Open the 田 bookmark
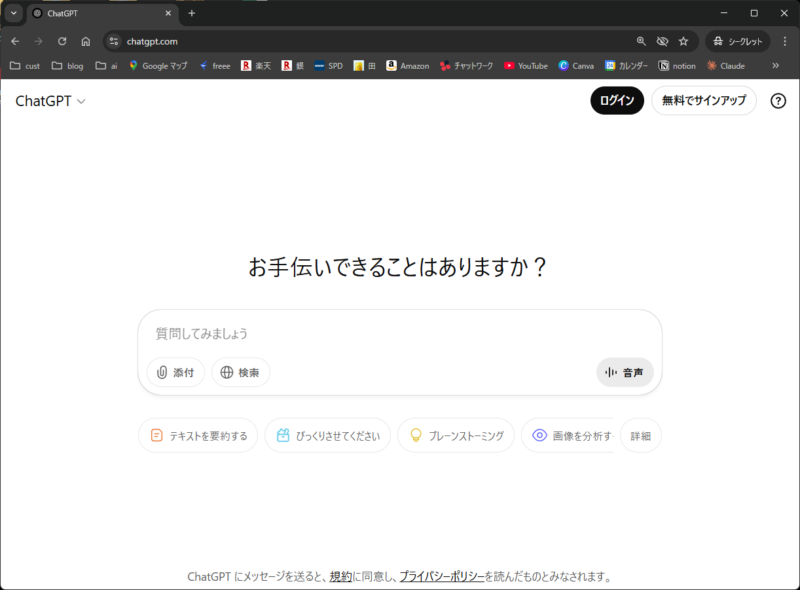The image size is (800, 590). click(365, 66)
